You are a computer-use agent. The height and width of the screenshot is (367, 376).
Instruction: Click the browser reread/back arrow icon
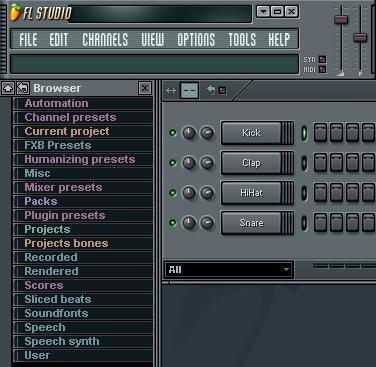click(x=23, y=88)
